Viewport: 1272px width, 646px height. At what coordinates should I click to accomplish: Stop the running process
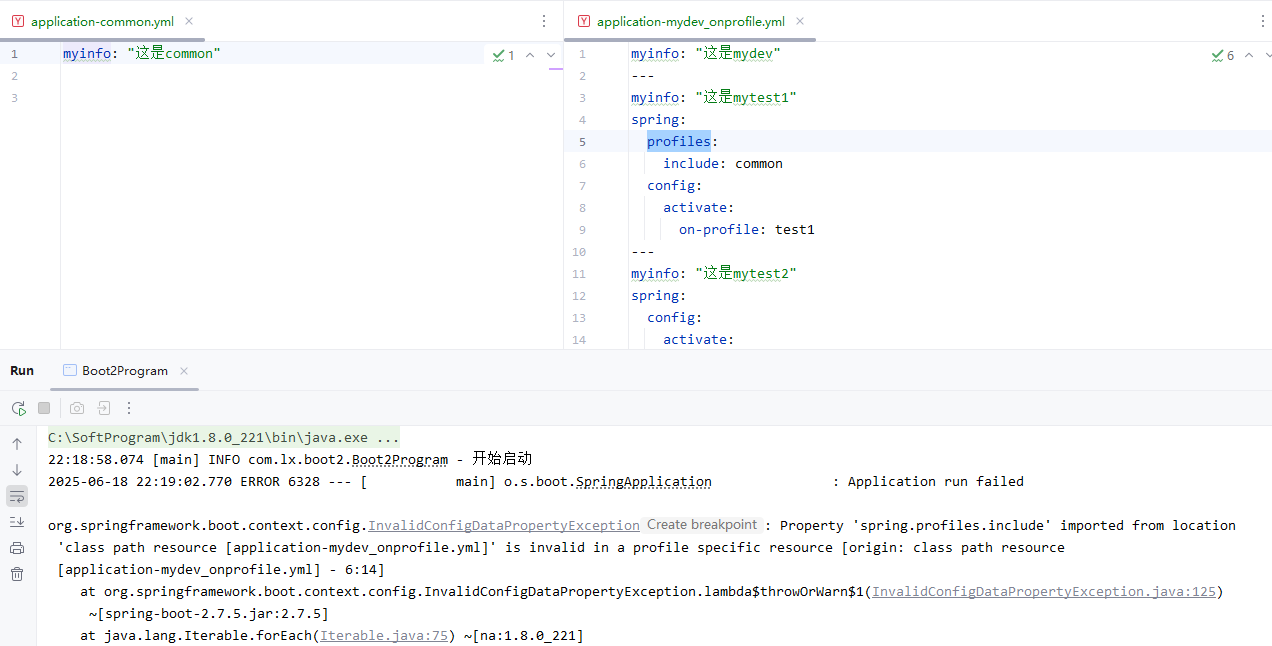42,408
